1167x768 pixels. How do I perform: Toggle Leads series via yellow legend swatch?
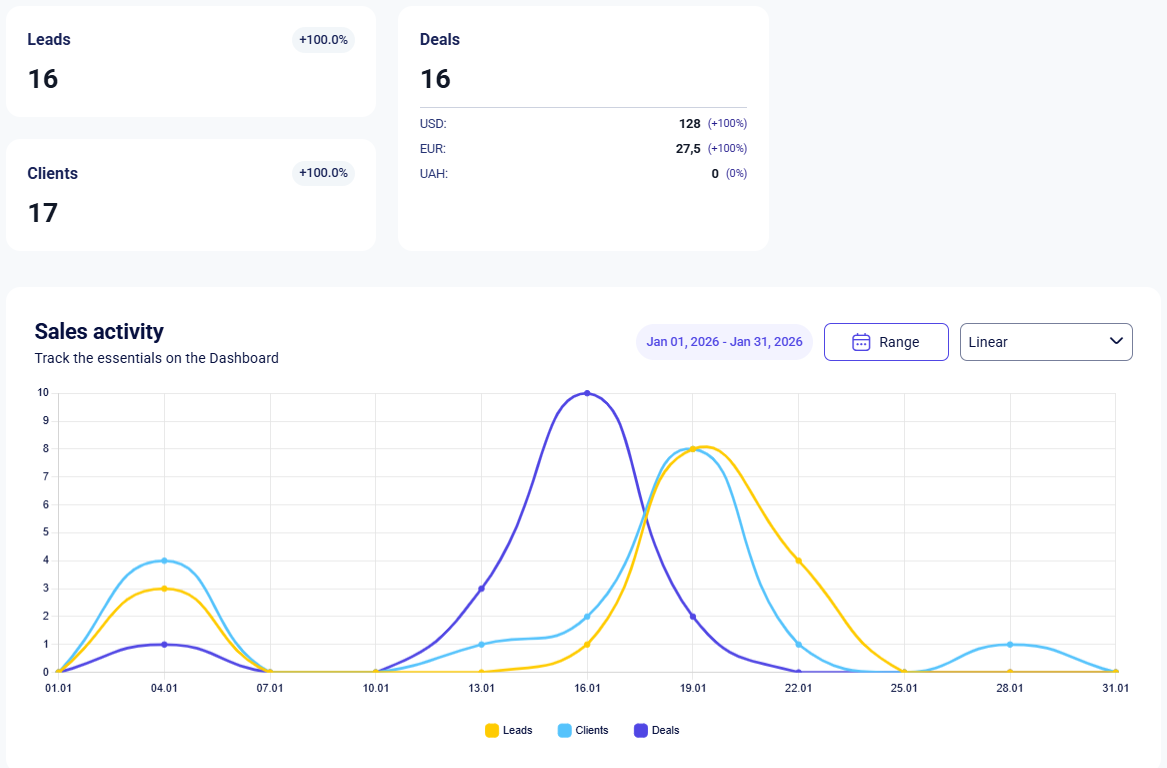coord(492,731)
